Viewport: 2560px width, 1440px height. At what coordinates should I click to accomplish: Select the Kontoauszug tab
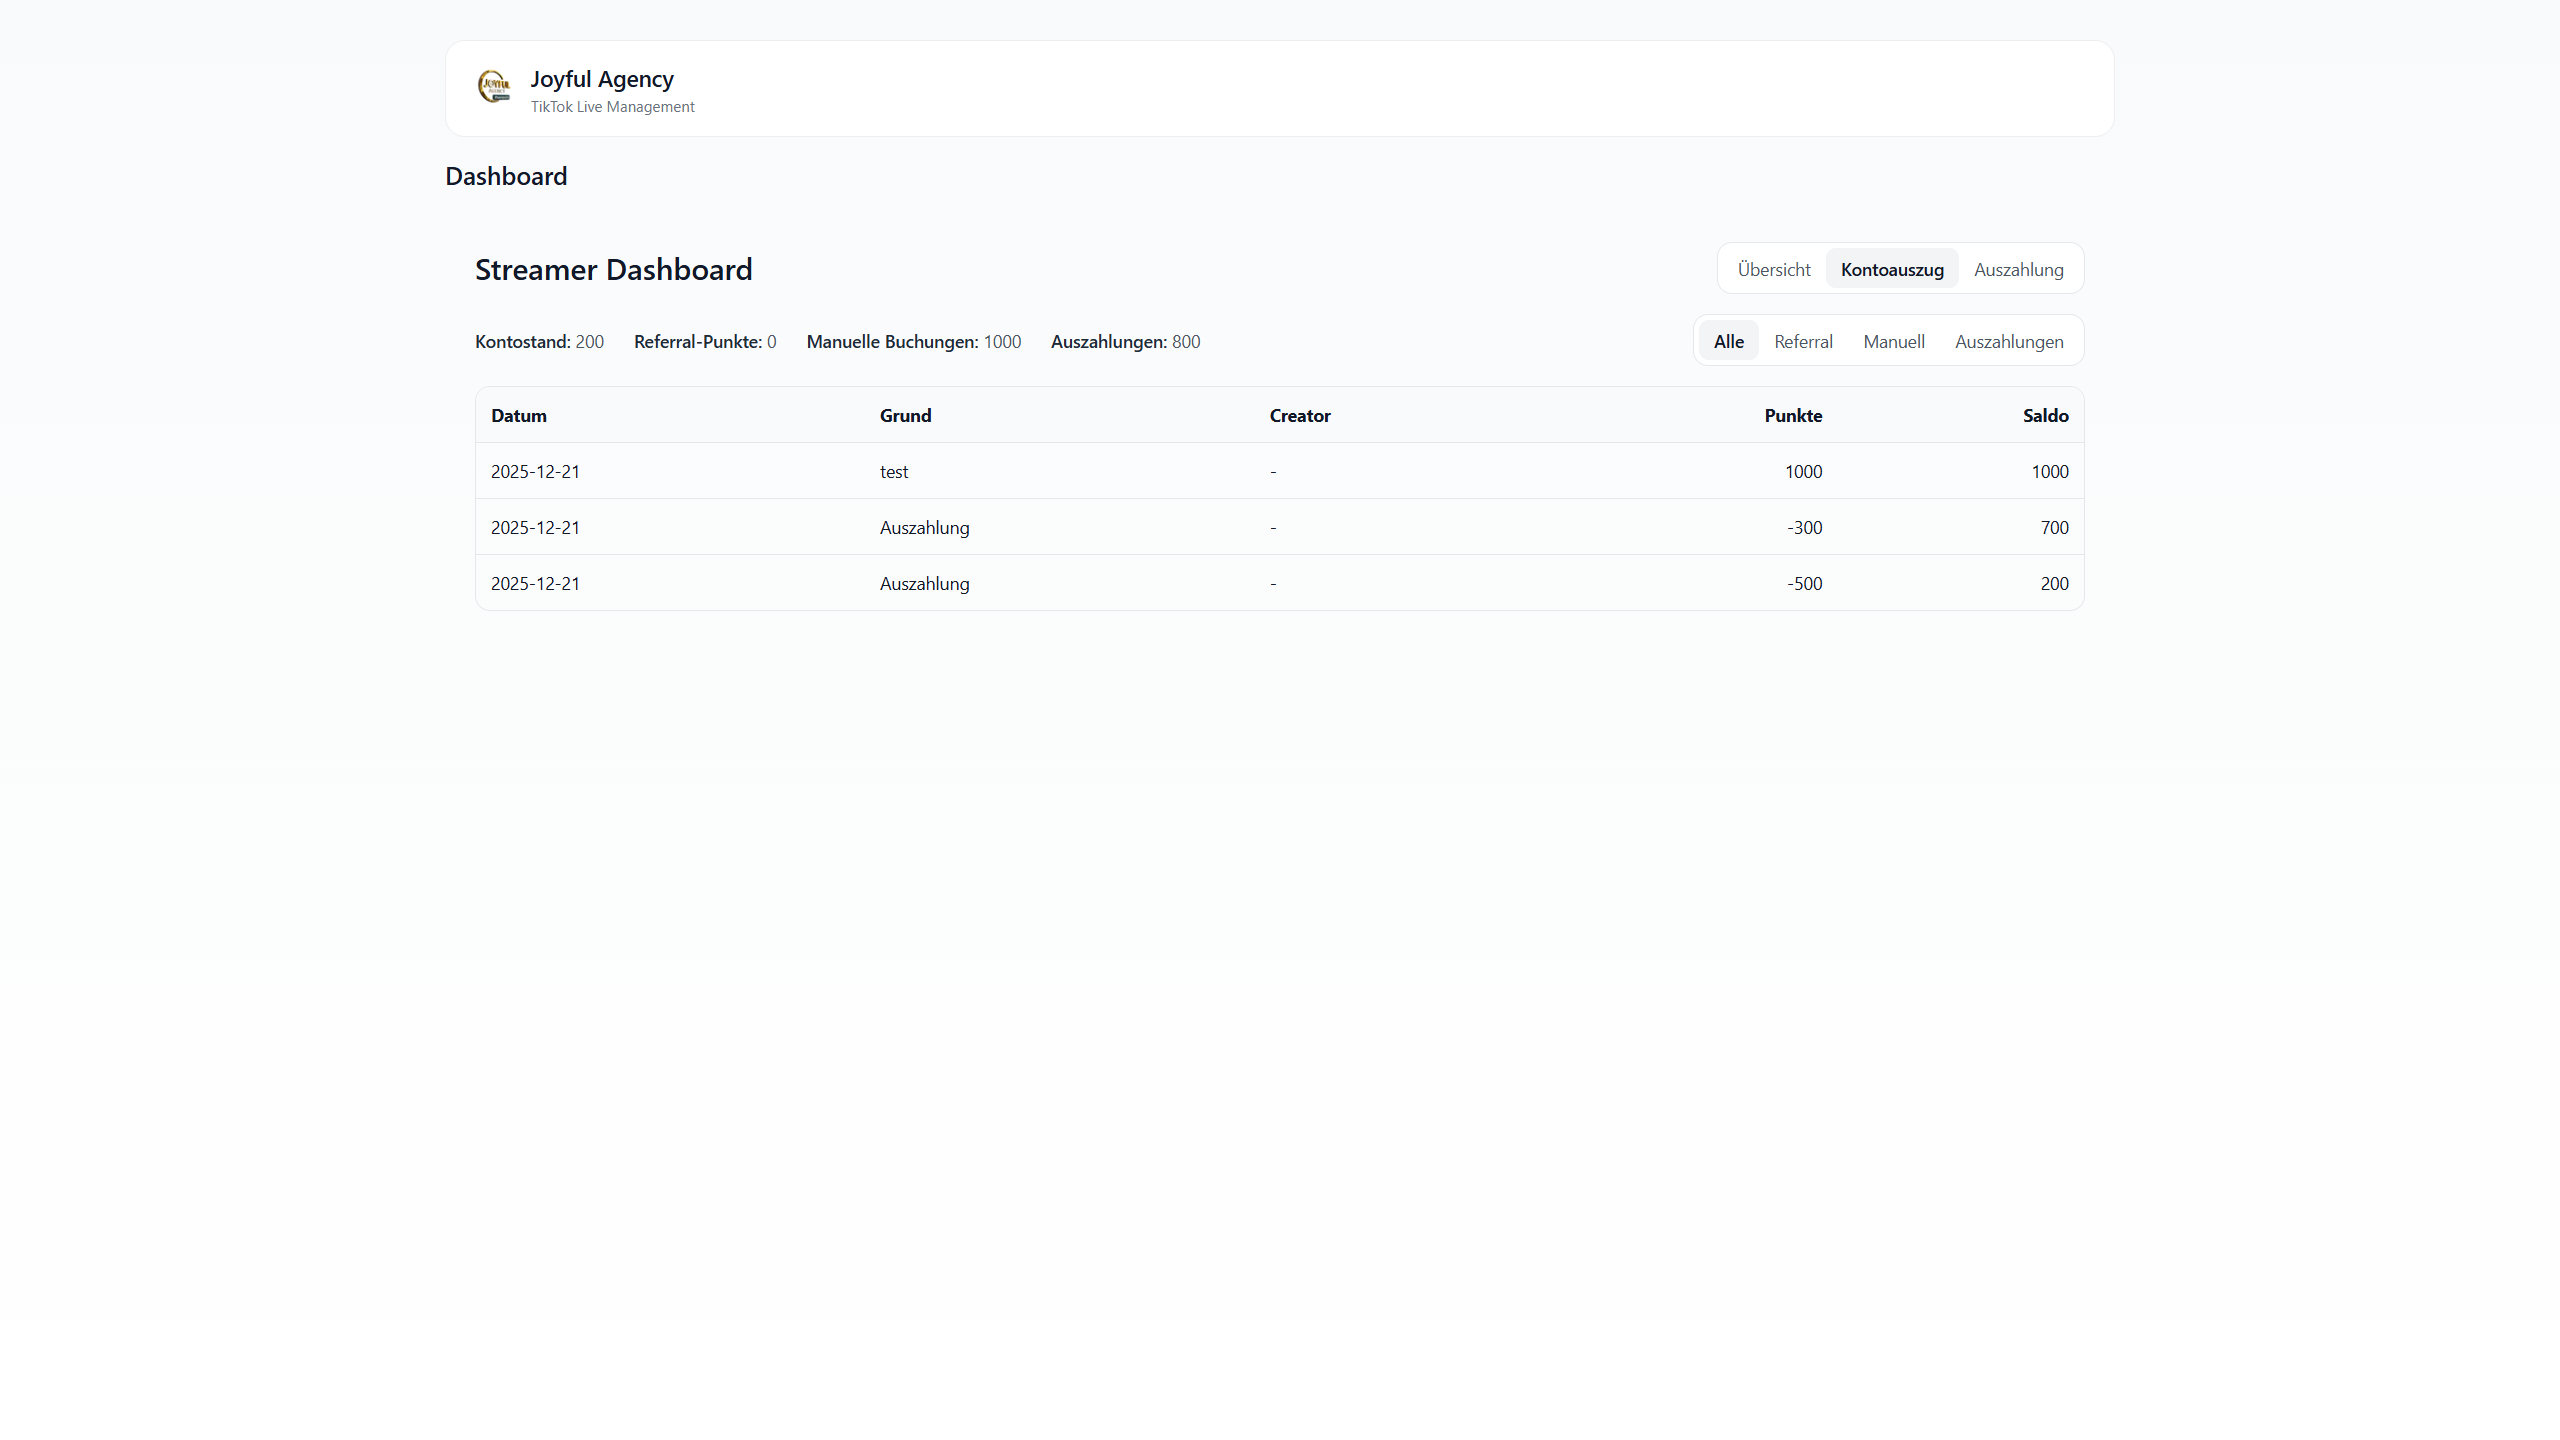[x=1891, y=269]
